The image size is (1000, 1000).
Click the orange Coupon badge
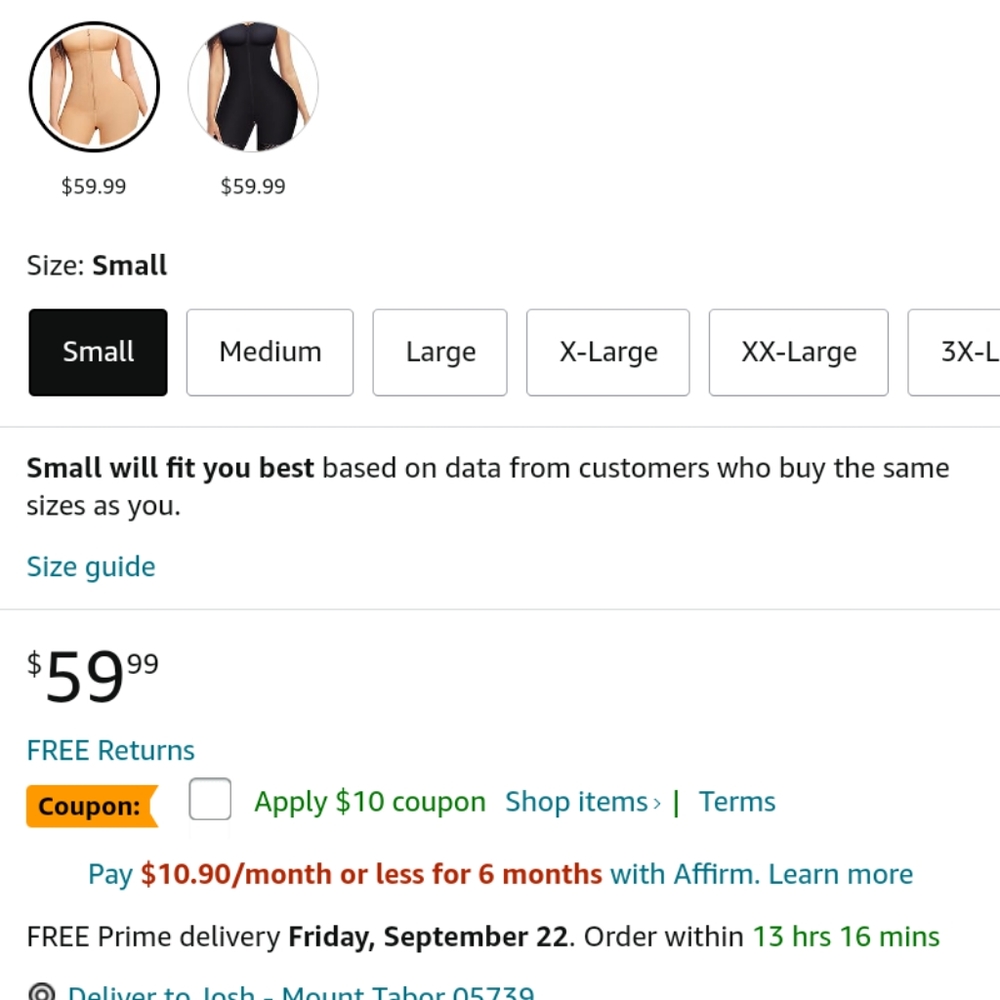92,806
